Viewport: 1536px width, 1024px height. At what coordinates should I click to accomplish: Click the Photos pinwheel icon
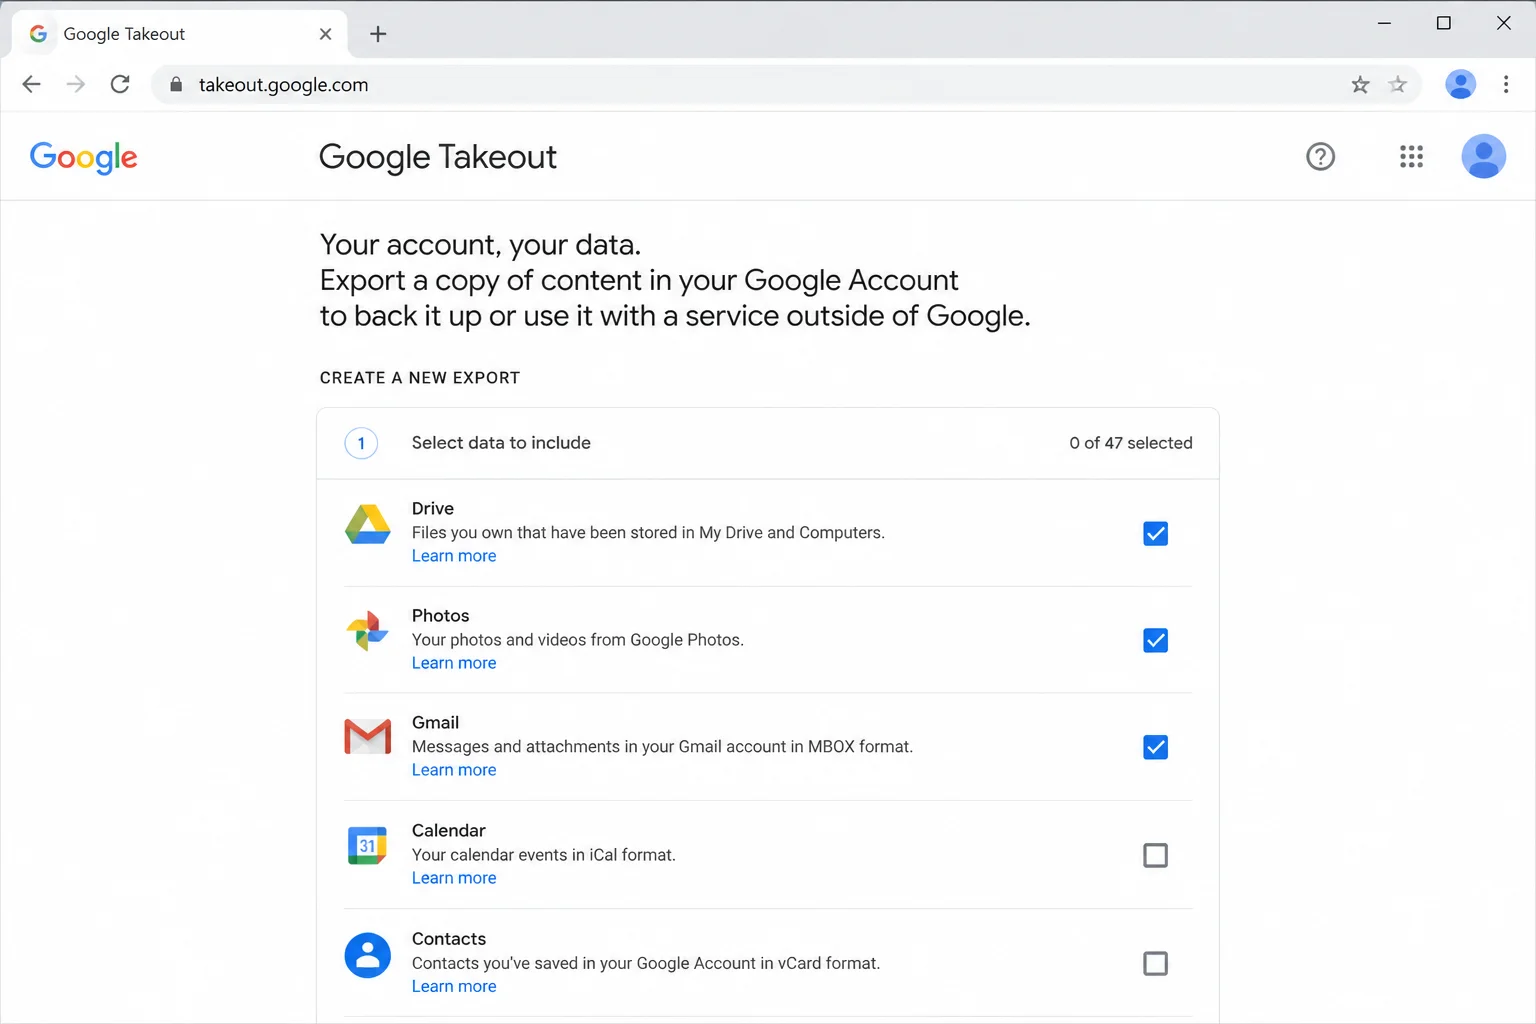tap(368, 631)
